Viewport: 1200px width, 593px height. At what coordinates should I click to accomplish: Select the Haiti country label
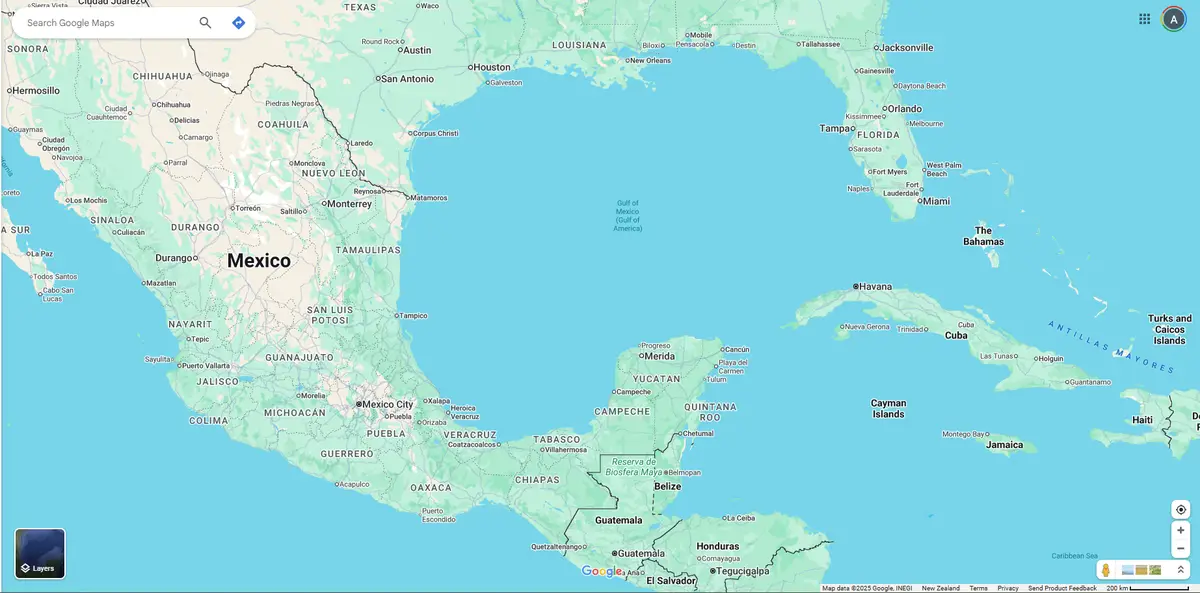click(1142, 420)
